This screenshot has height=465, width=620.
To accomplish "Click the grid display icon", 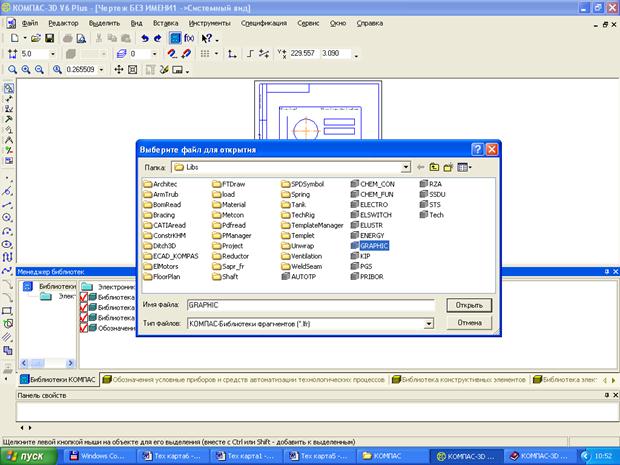I will pos(205,54).
